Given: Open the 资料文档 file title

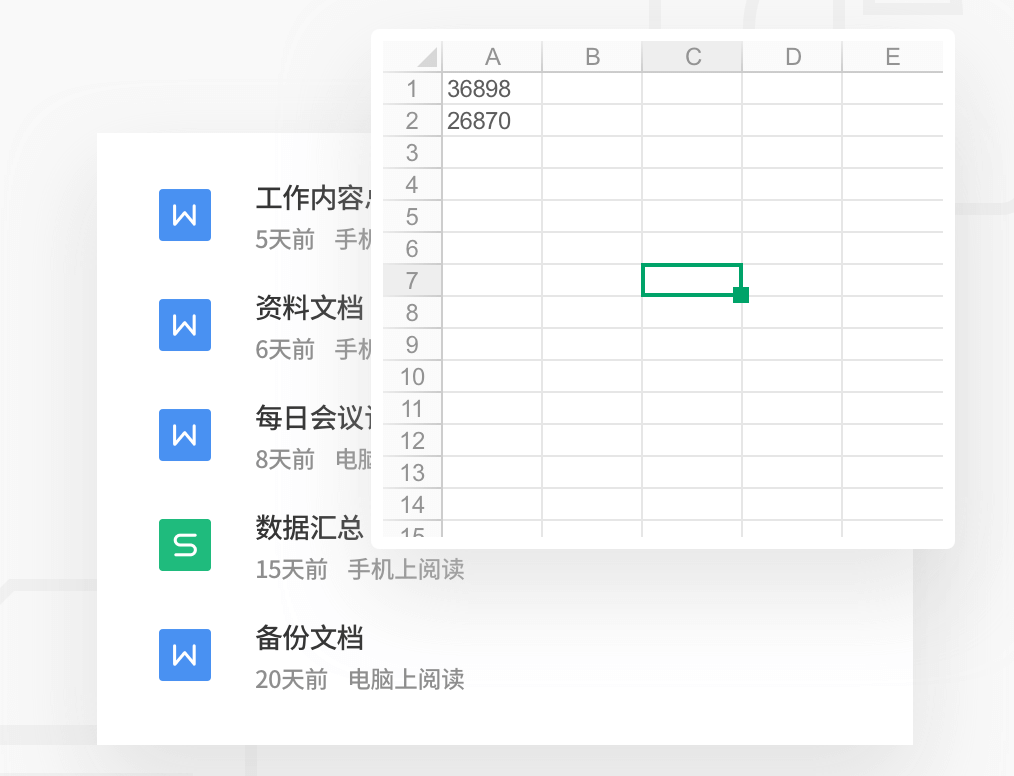Looking at the screenshot, I should click(309, 308).
